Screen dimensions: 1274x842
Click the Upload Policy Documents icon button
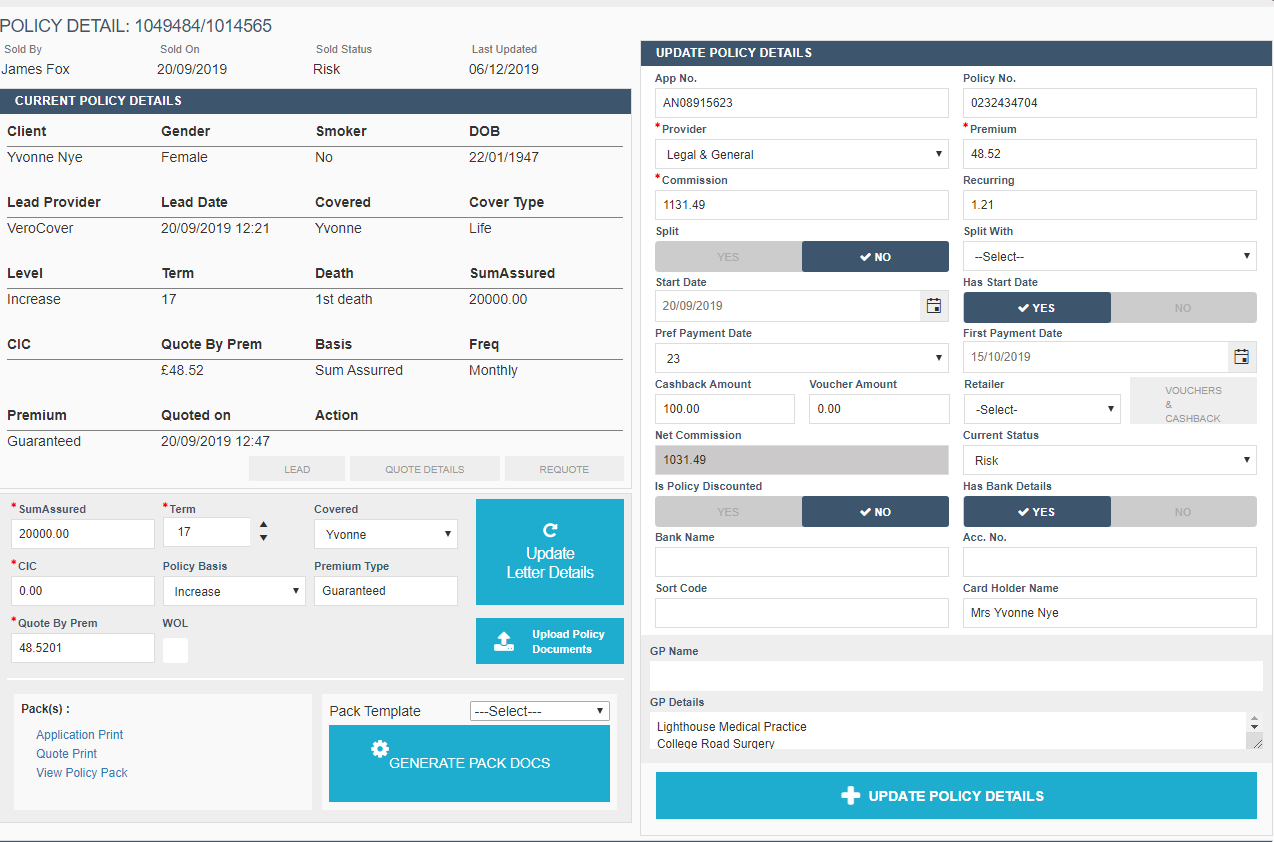504,641
